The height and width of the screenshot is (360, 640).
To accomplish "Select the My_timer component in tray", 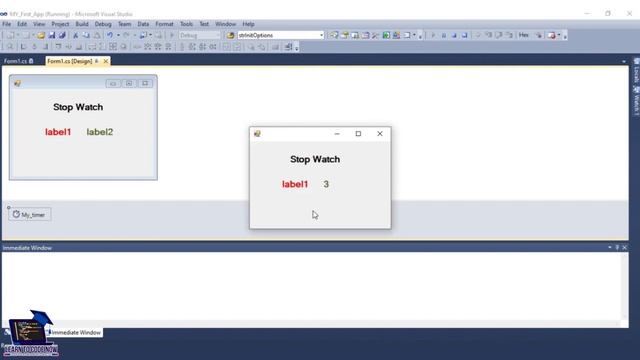I will pos(29,215).
